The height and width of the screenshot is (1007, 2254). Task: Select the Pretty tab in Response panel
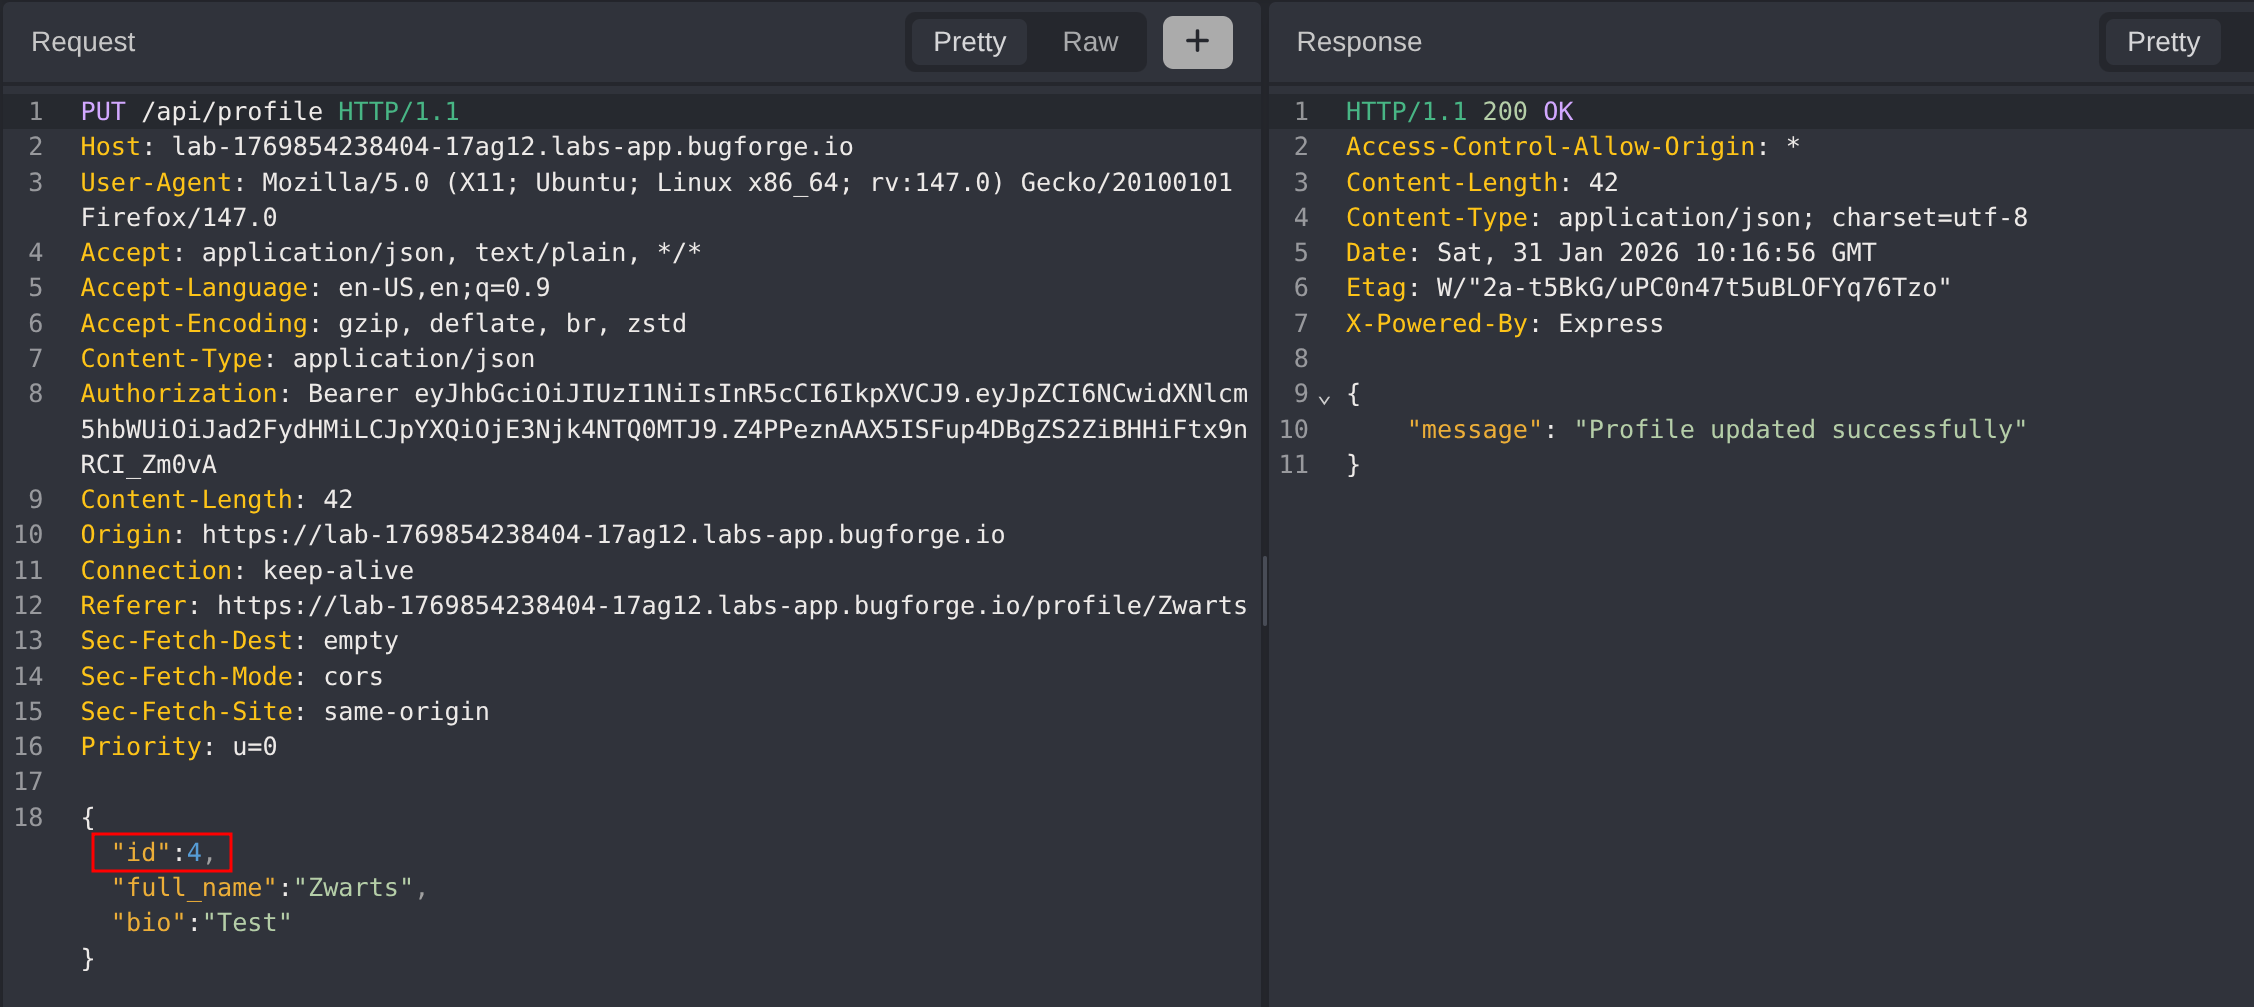tap(2162, 42)
